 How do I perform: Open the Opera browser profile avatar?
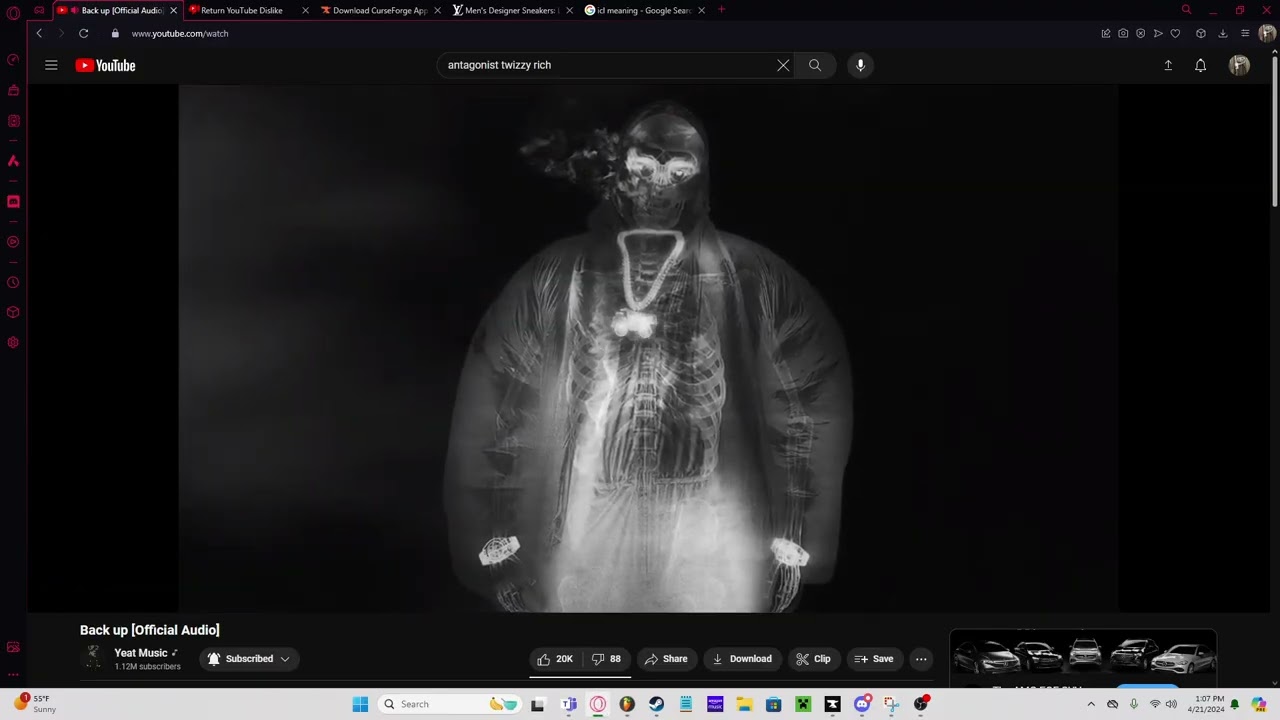click(1267, 33)
